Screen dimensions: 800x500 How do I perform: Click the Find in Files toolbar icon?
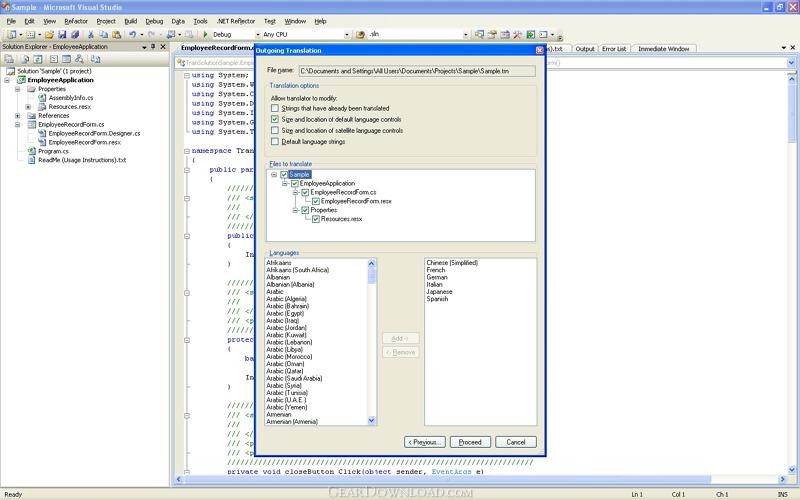point(360,34)
